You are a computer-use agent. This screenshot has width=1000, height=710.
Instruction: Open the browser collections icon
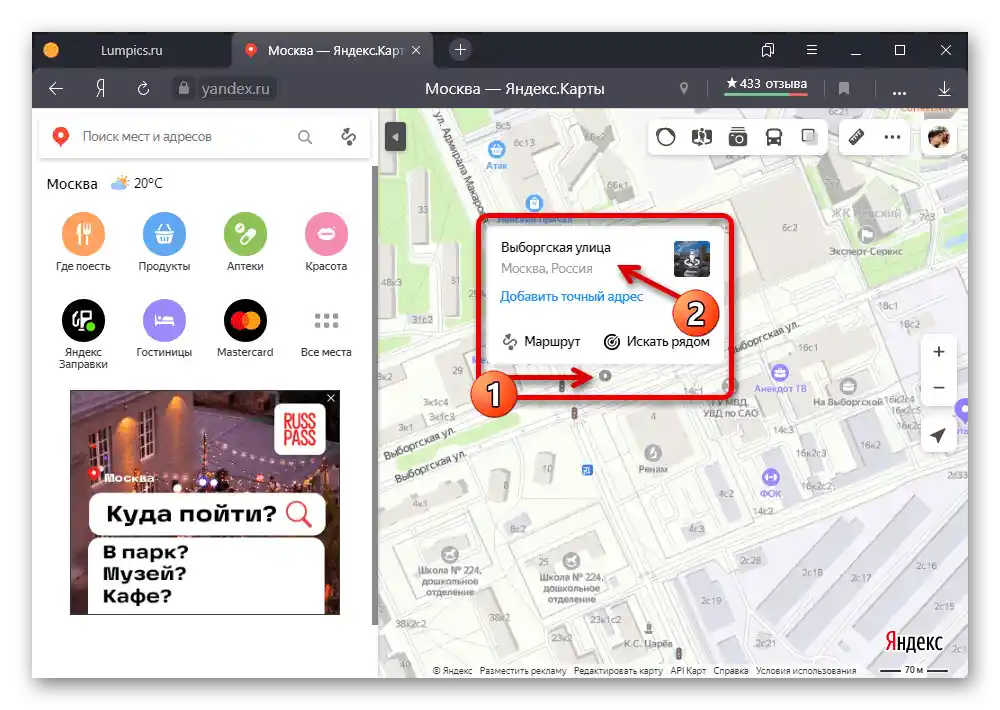(x=768, y=50)
